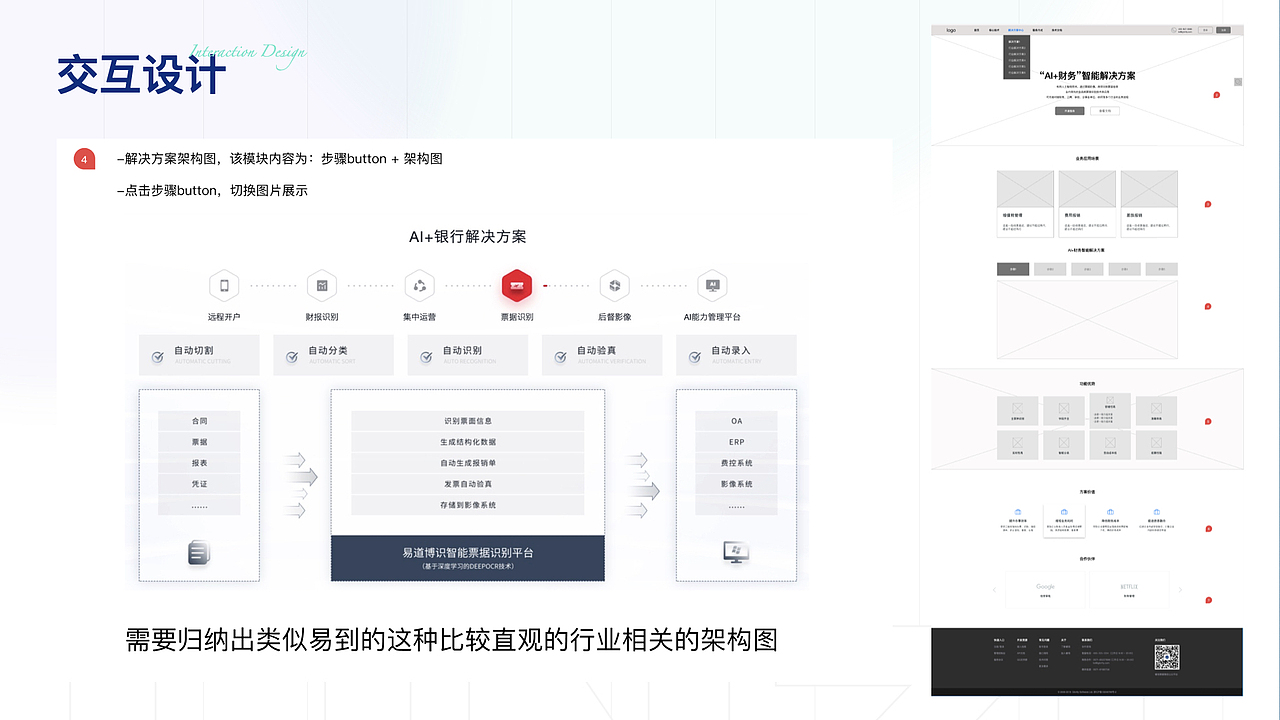
Task: Select the red 票据识别 step icon
Action: click(517, 285)
